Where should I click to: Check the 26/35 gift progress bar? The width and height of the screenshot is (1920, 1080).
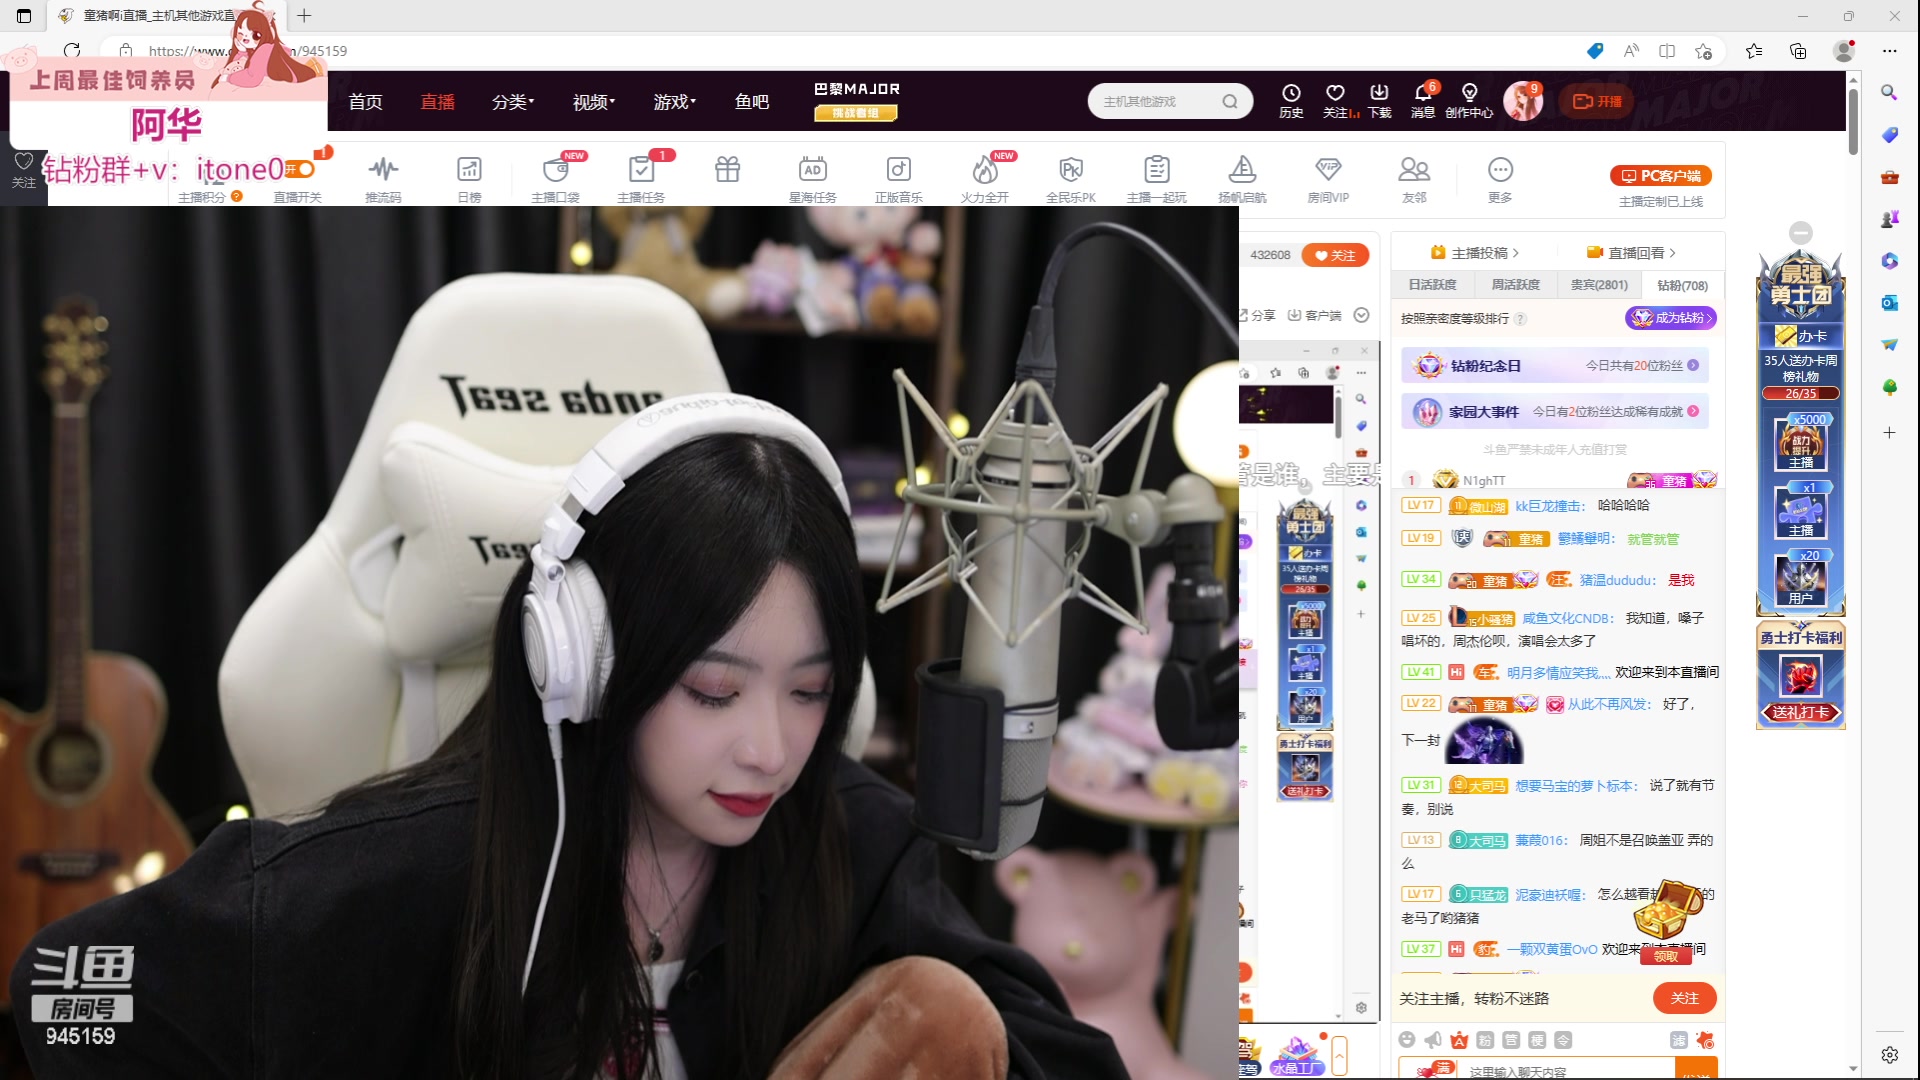coord(1800,394)
